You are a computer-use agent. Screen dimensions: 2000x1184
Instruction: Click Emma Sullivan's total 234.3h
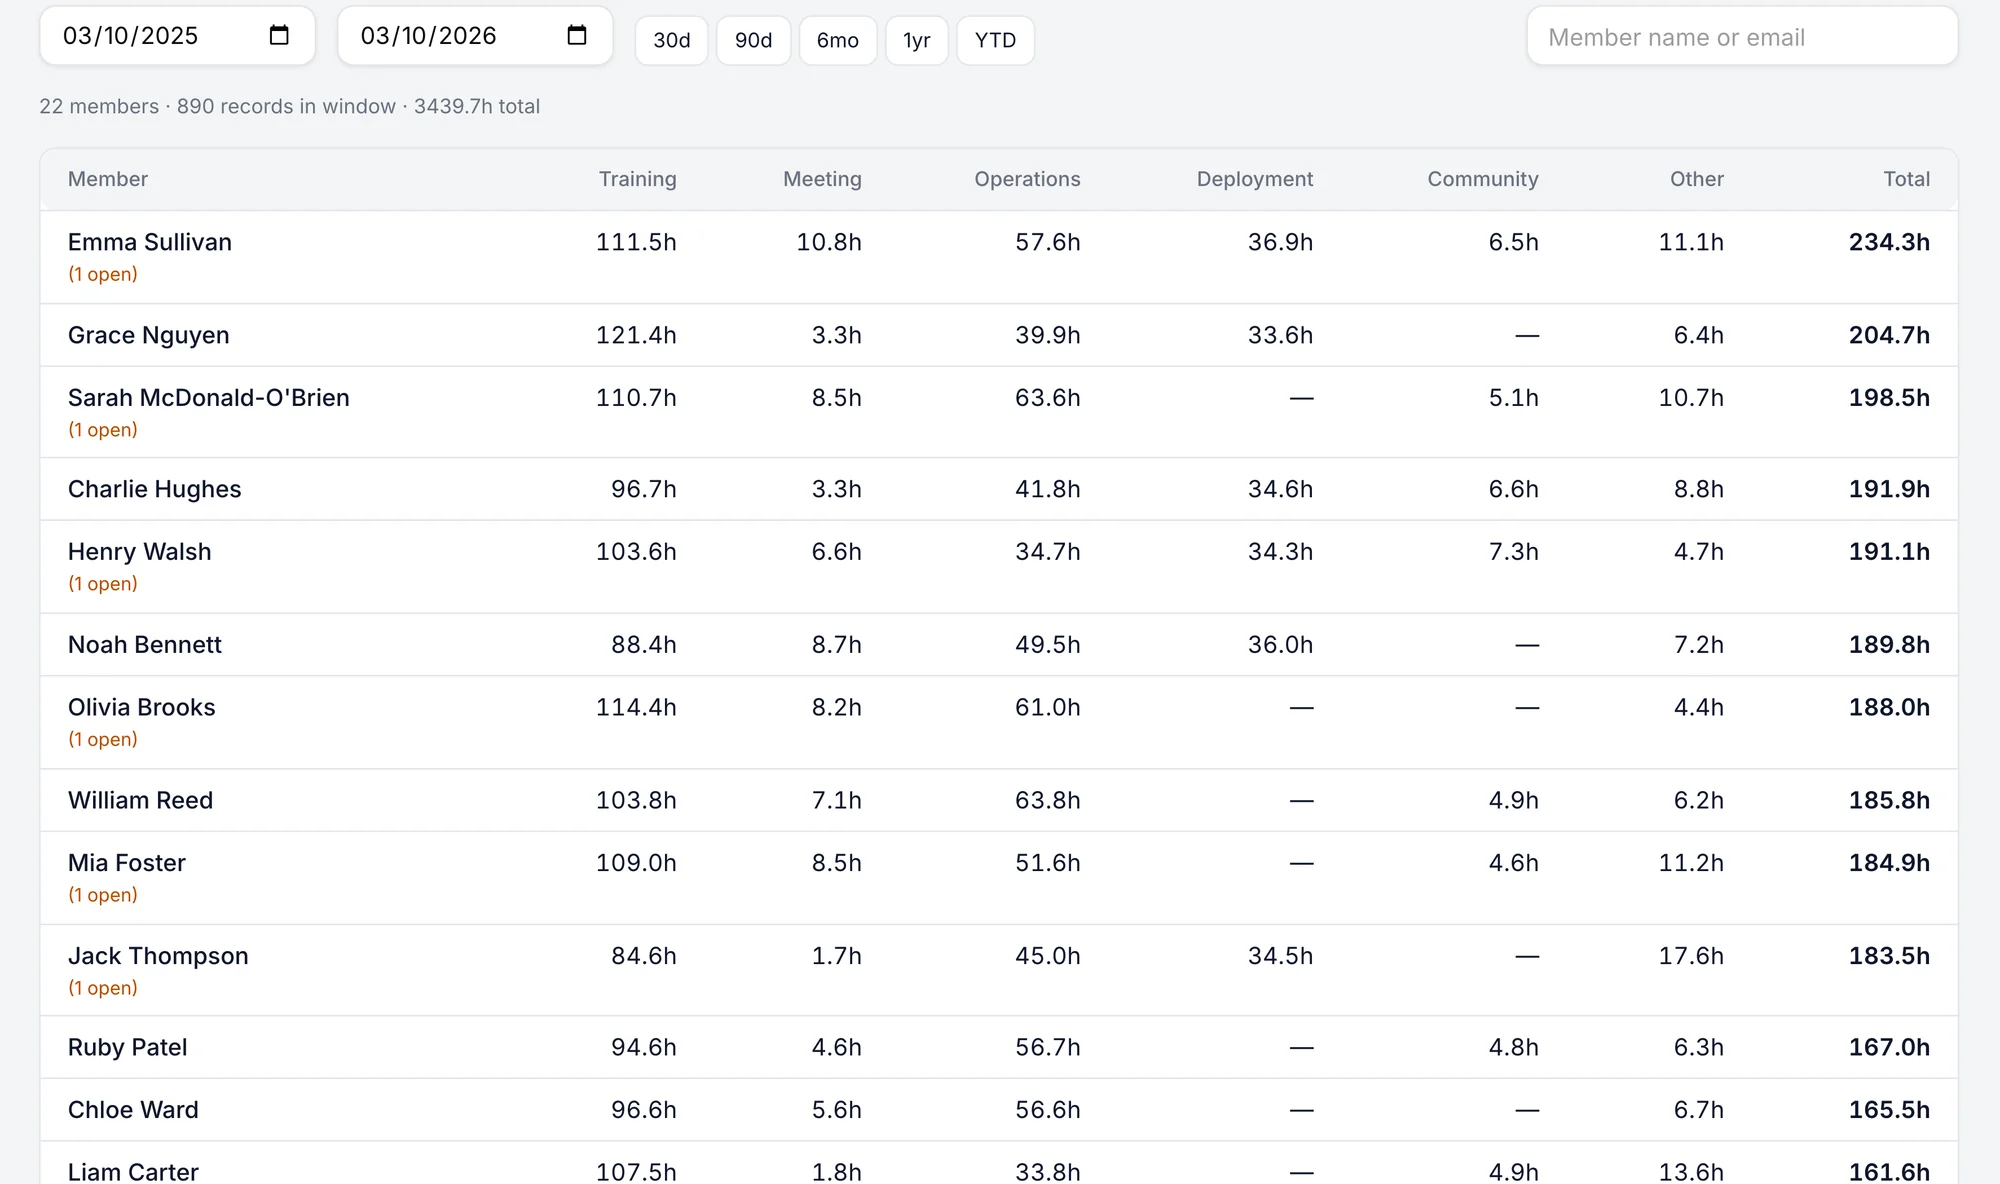[x=1889, y=242]
